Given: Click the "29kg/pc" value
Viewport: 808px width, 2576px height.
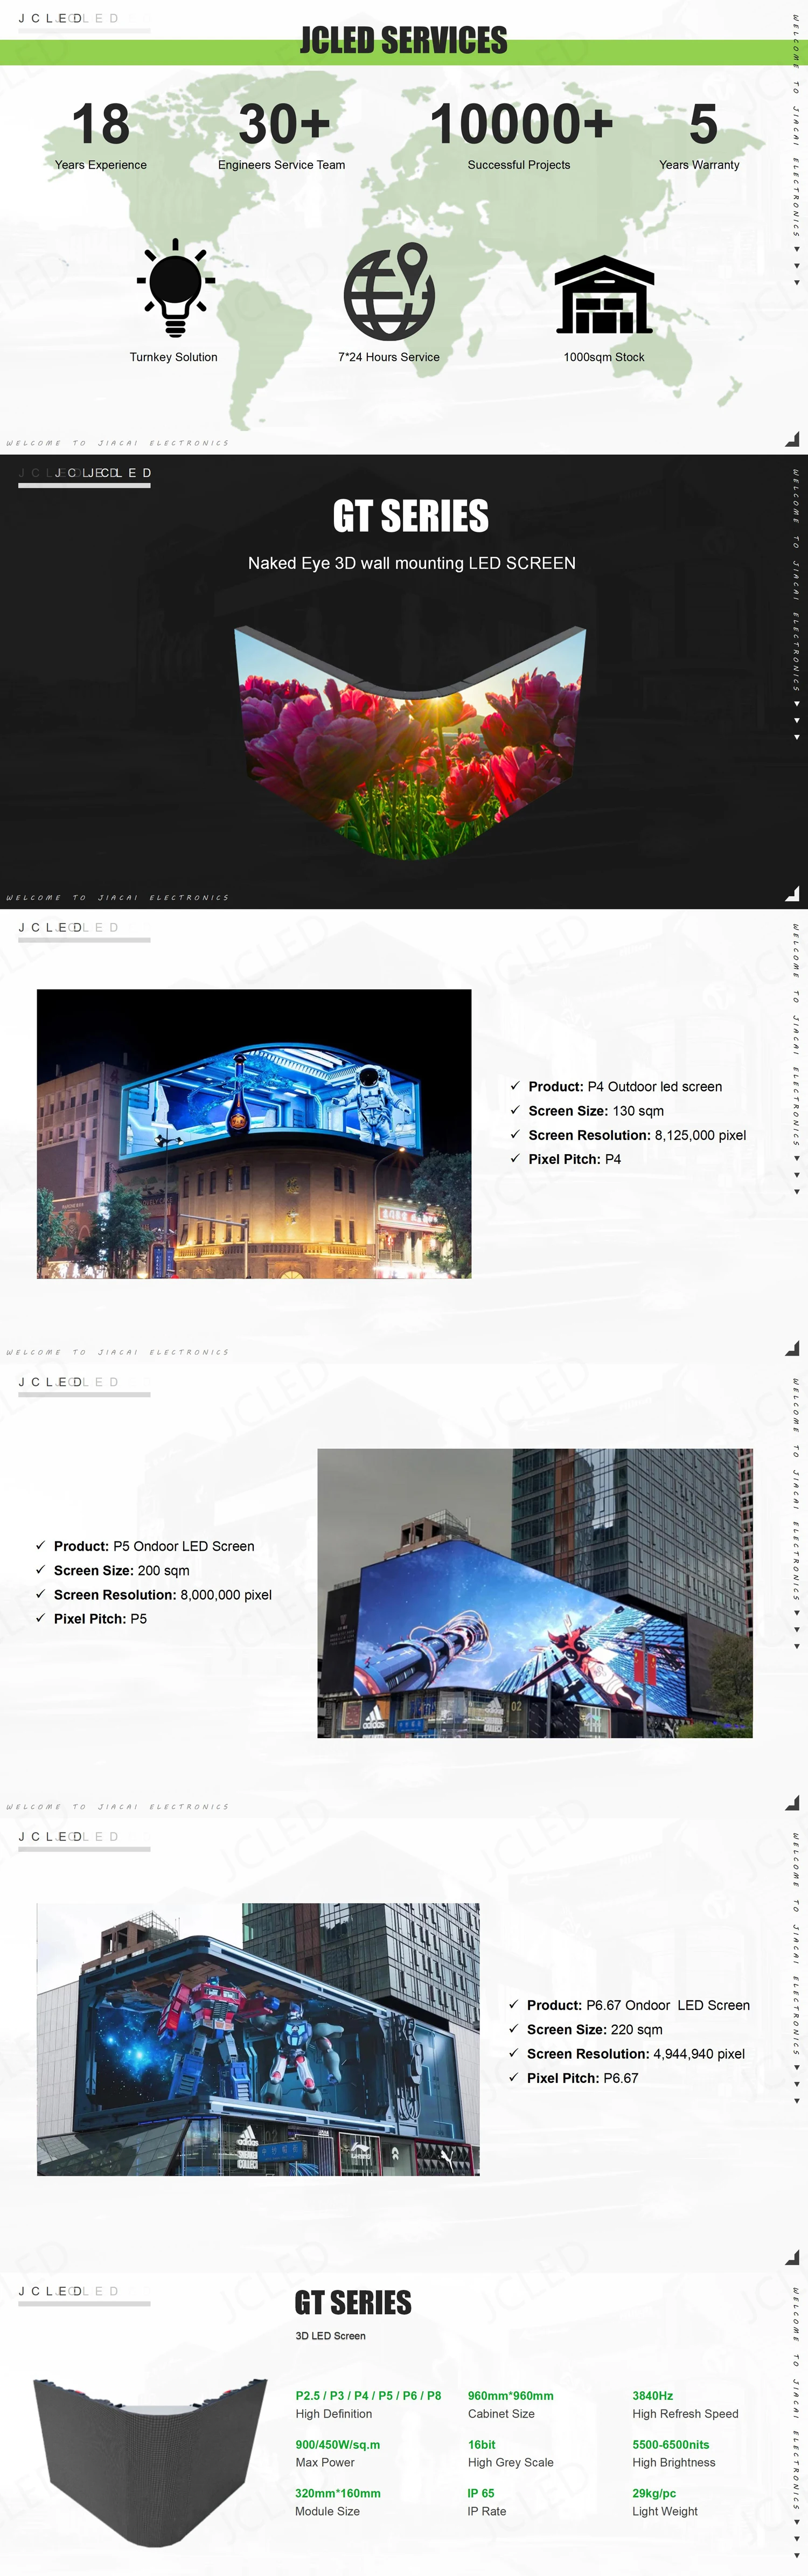Looking at the screenshot, I should tap(654, 2494).
